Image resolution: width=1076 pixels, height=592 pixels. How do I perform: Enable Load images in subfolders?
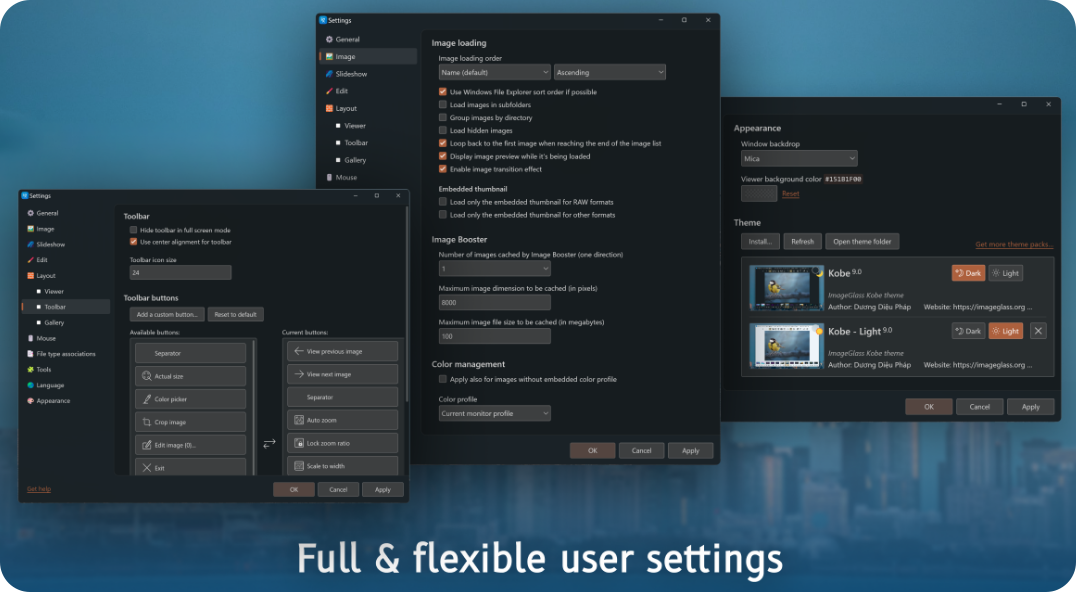(443, 104)
